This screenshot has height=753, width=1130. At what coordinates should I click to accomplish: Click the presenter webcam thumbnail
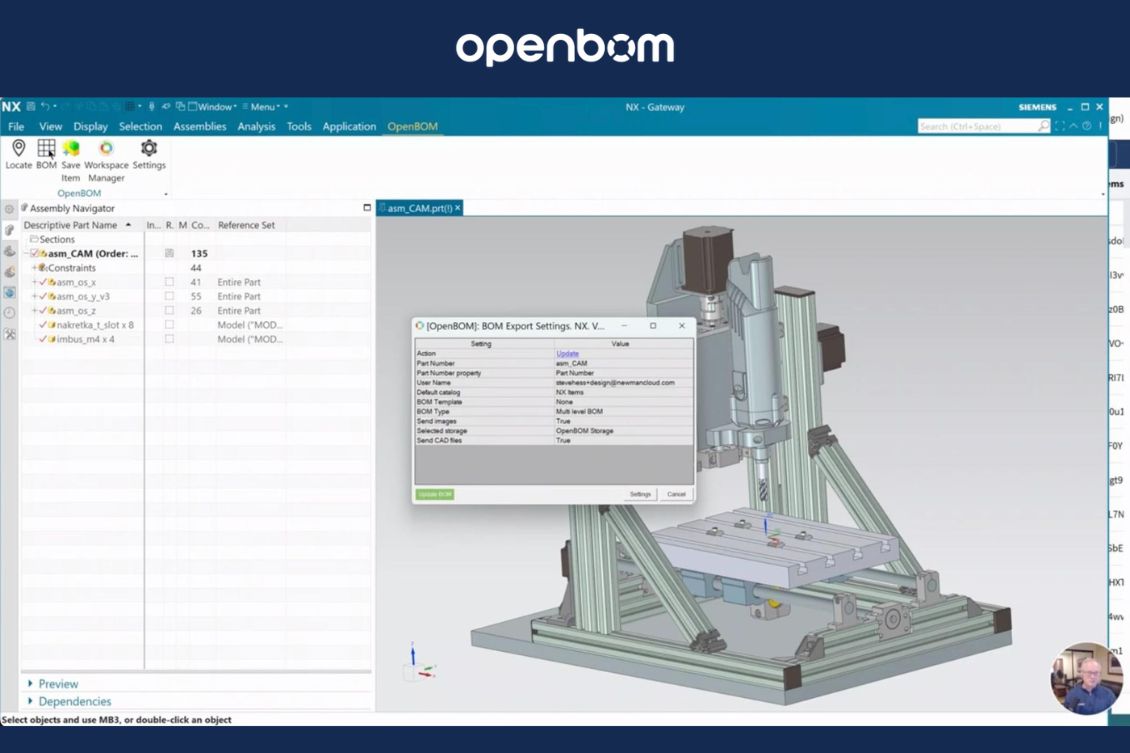tap(1086, 677)
